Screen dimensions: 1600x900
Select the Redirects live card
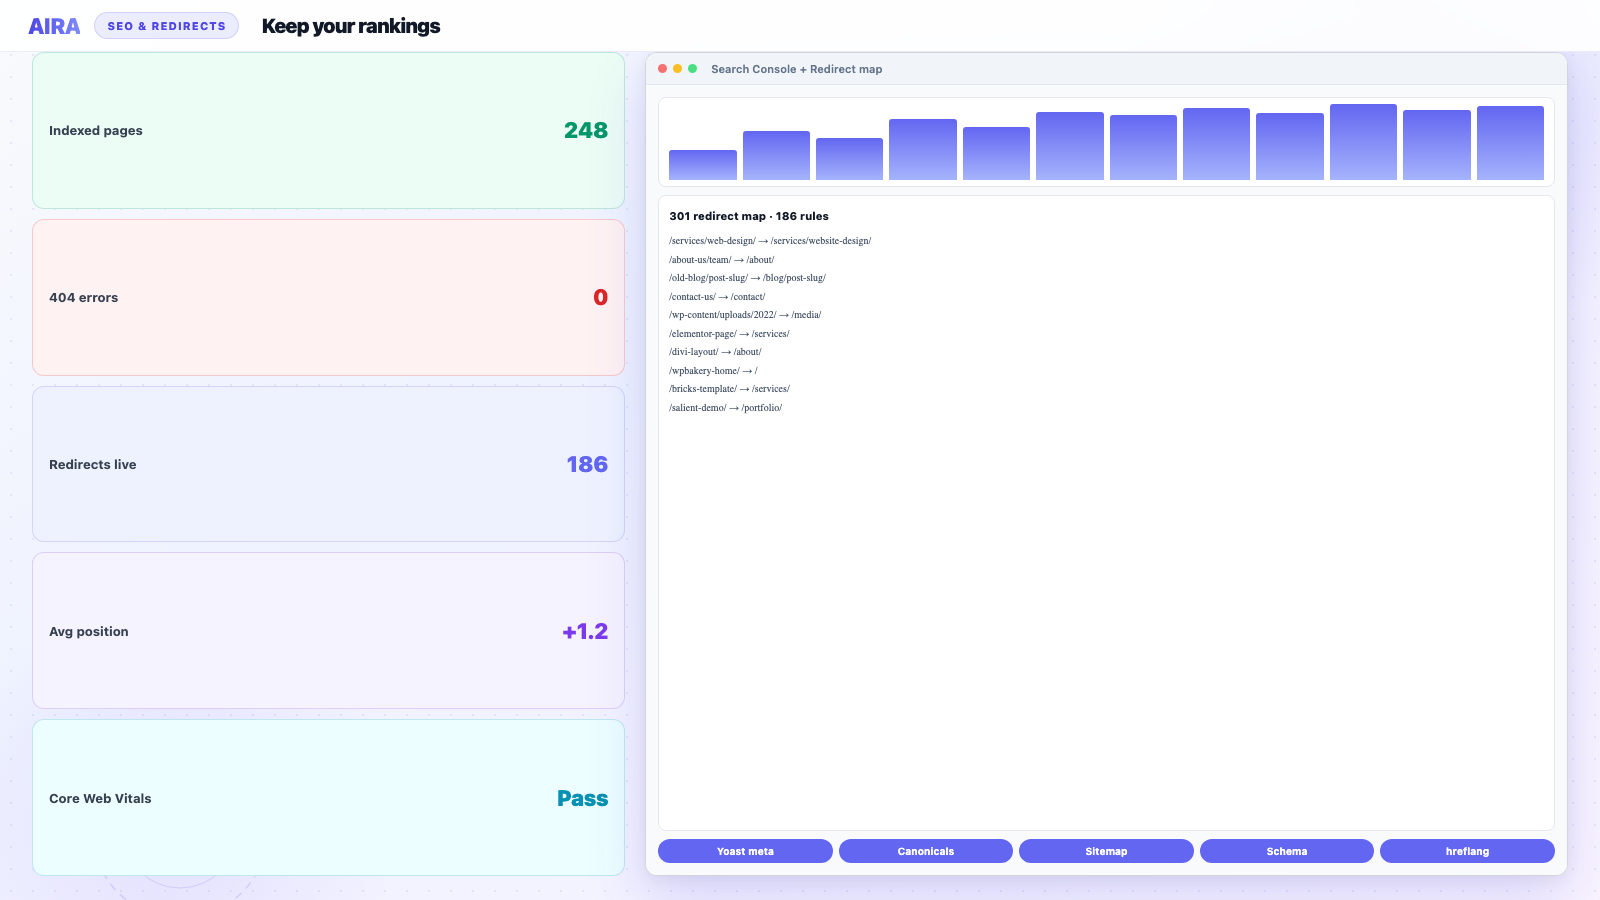328,464
